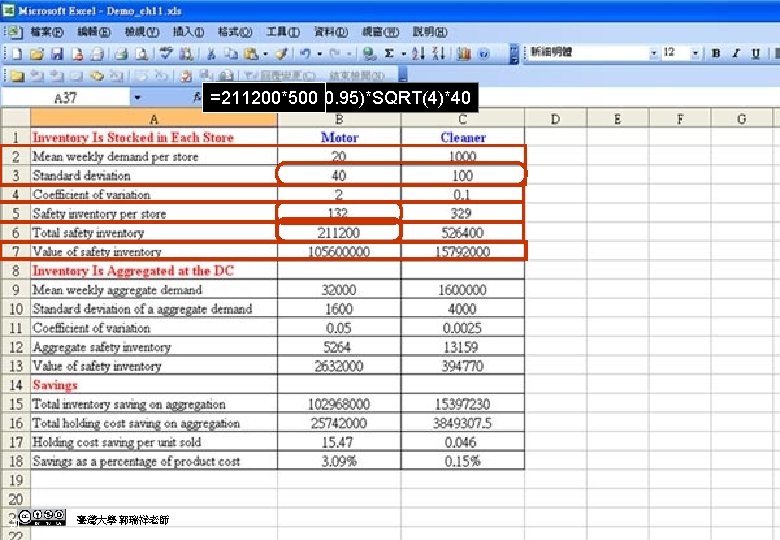Select column D header
The width and height of the screenshot is (780, 540).
click(556, 119)
